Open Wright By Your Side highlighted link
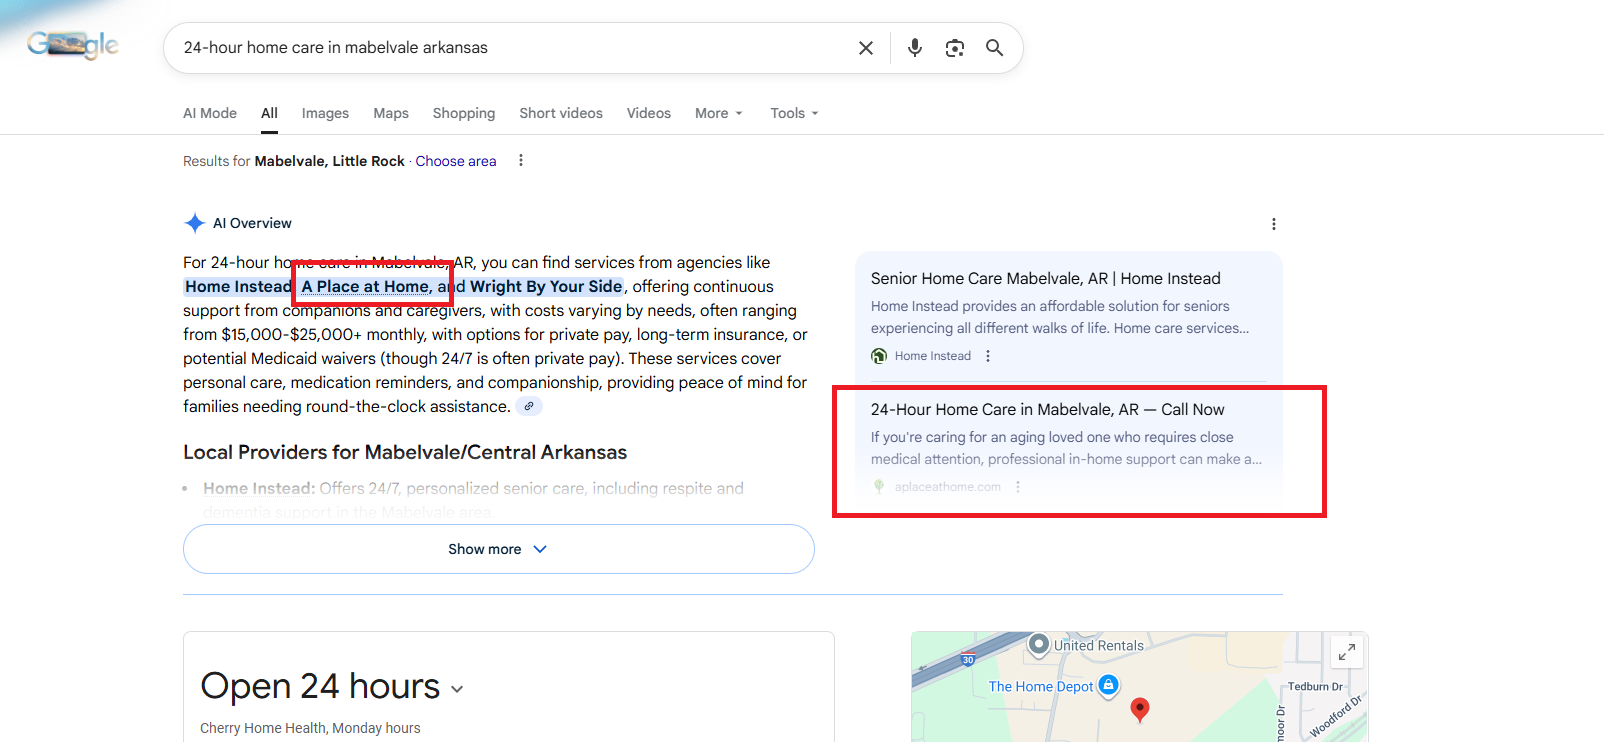The image size is (1604, 742). point(546,287)
